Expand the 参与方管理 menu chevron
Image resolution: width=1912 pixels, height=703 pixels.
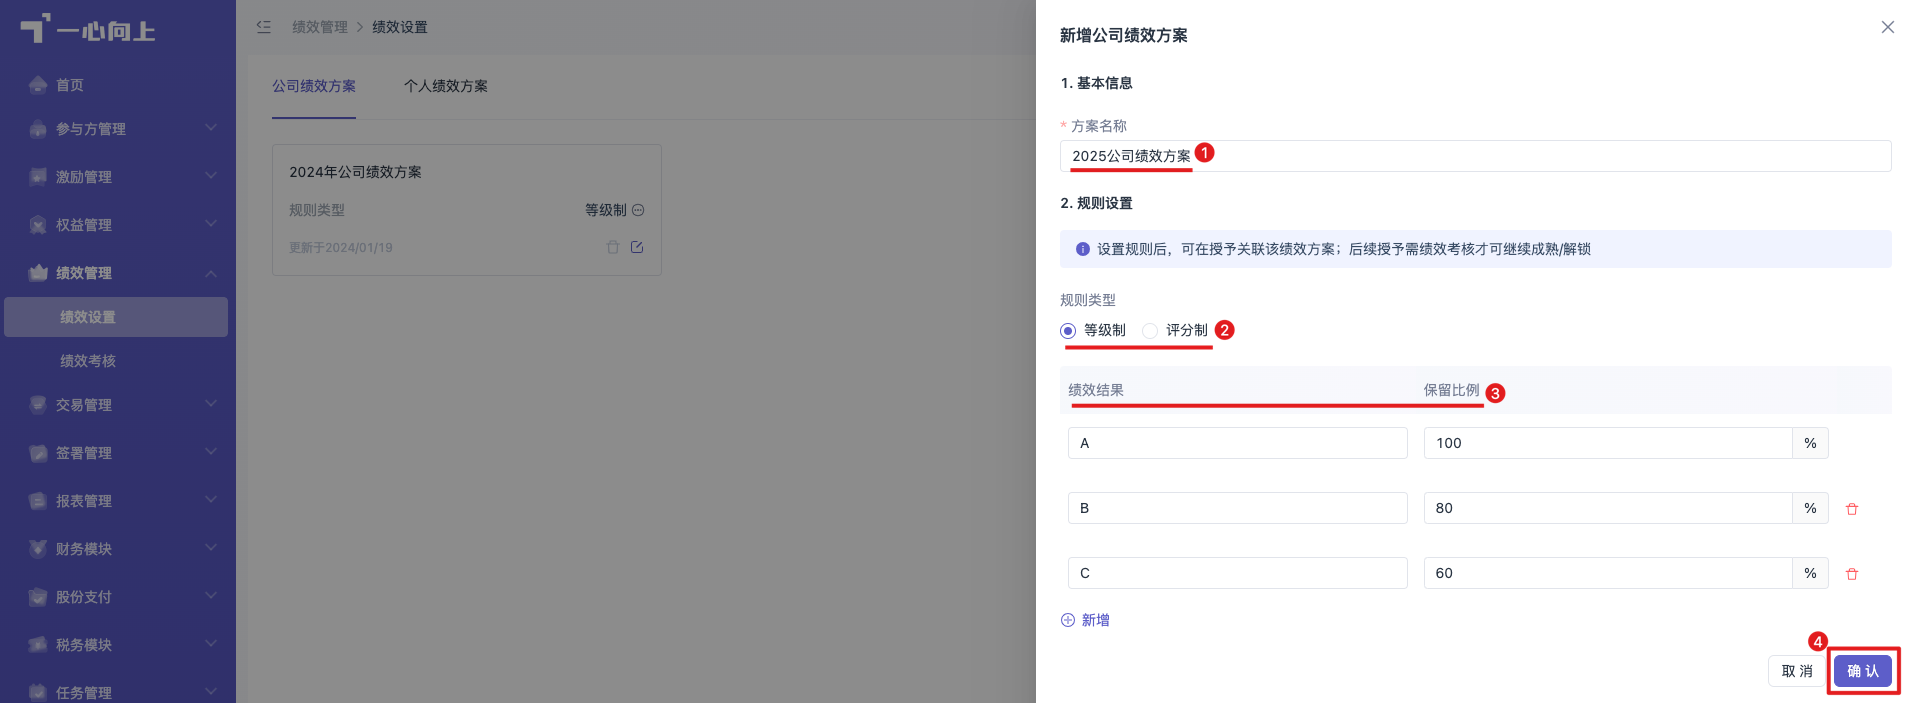click(x=211, y=127)
